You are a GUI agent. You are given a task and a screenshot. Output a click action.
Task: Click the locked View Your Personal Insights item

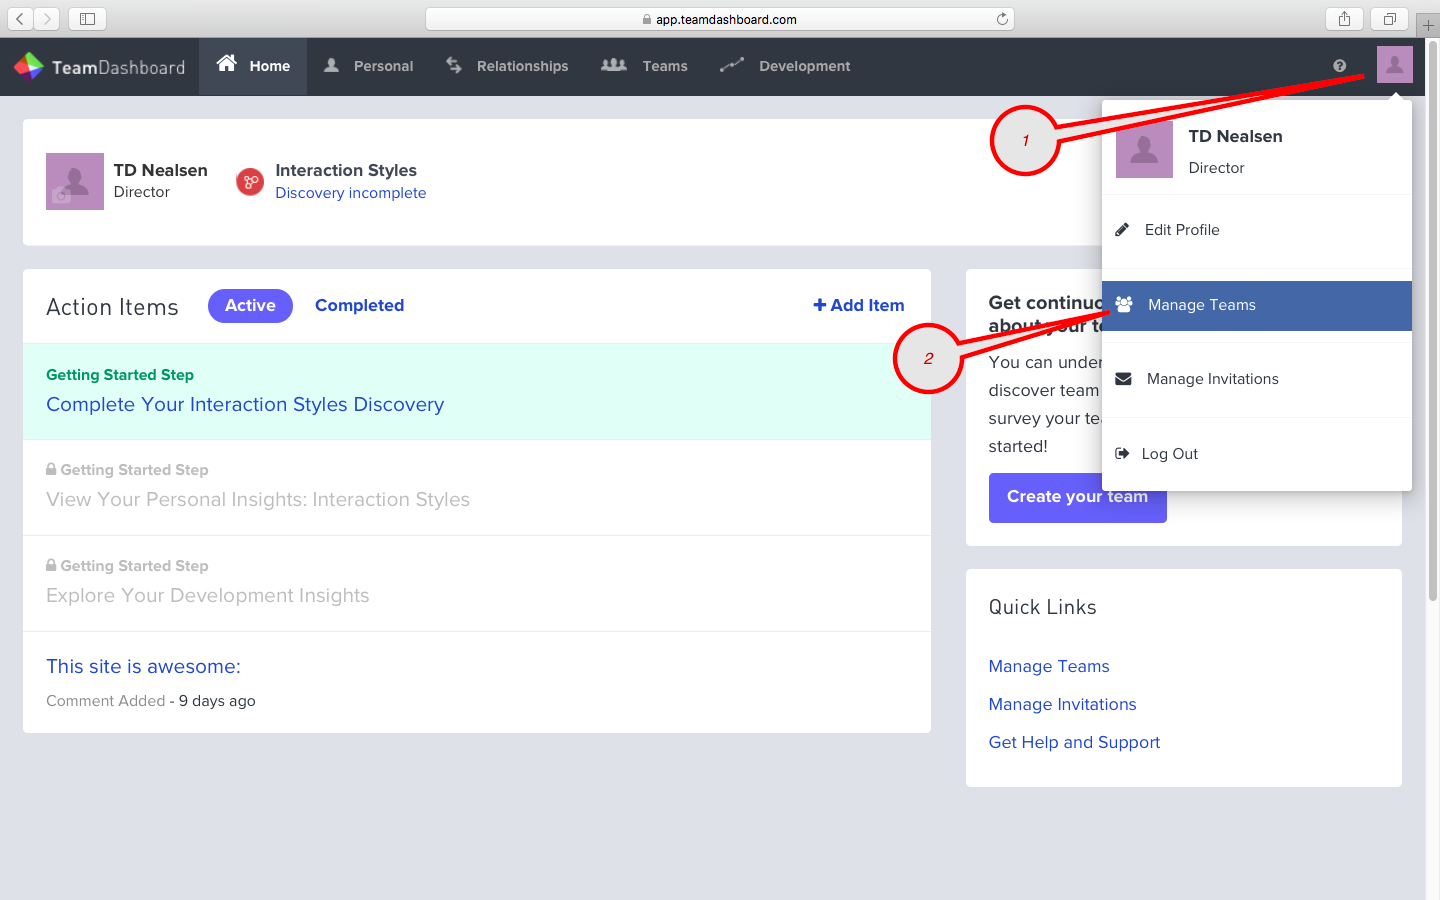(258, 499)
